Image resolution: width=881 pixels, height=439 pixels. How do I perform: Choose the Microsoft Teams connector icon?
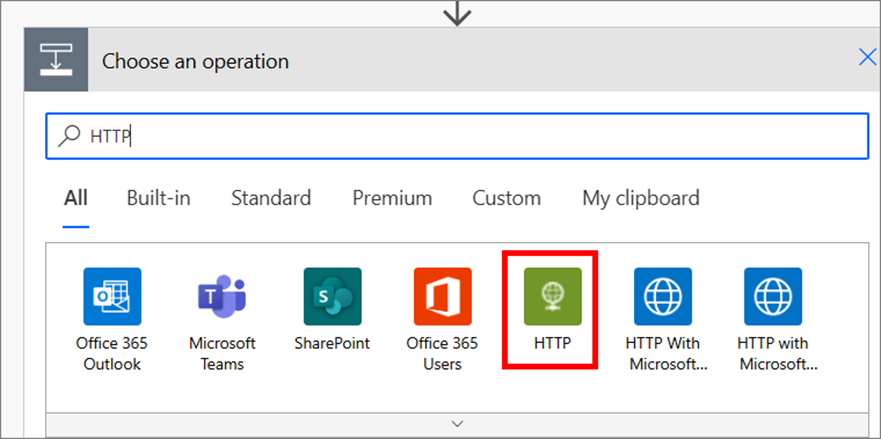click(x=222, y=297)
